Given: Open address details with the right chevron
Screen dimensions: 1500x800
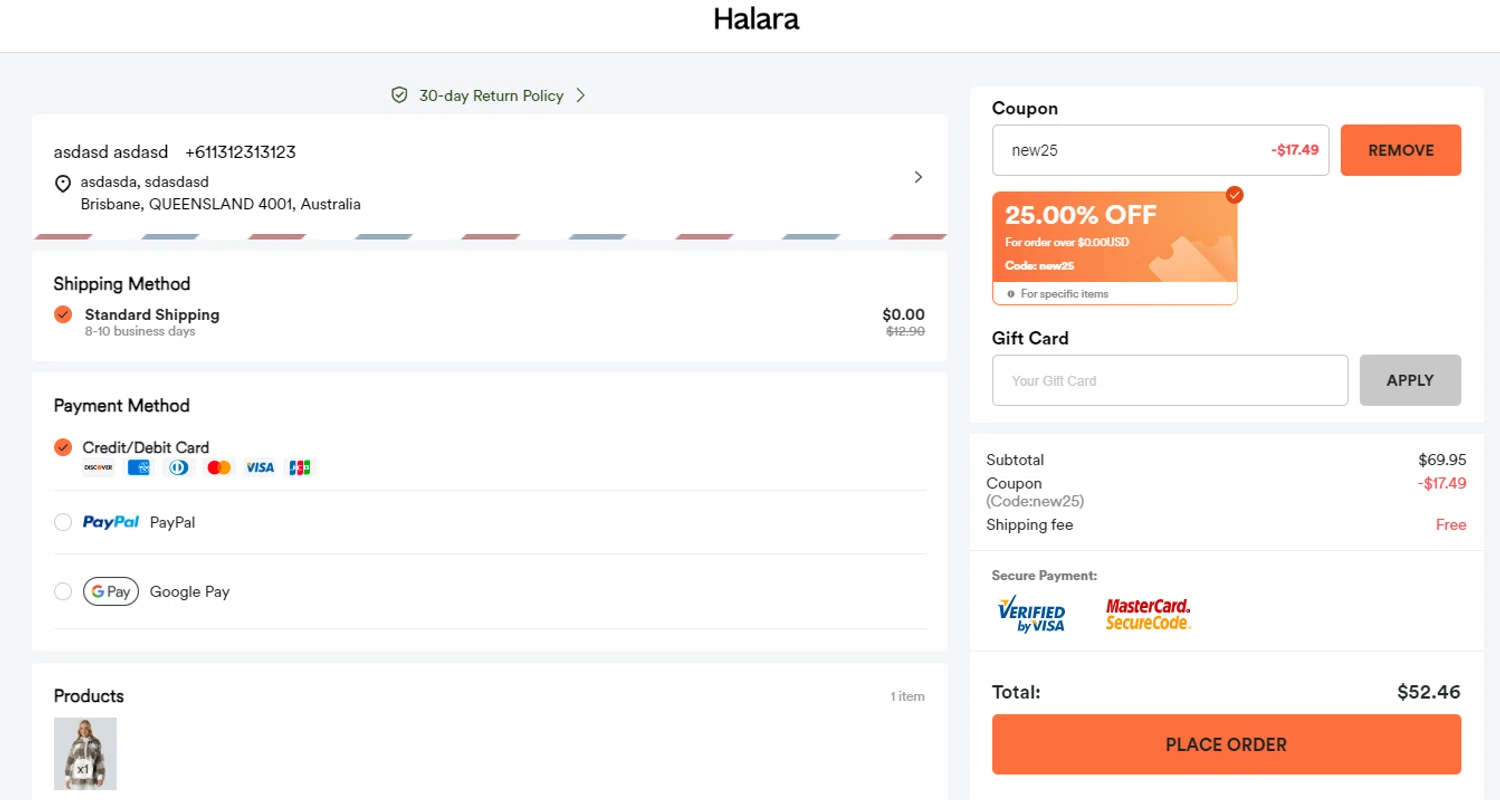Looking at the screenshot, I should 918,177.
